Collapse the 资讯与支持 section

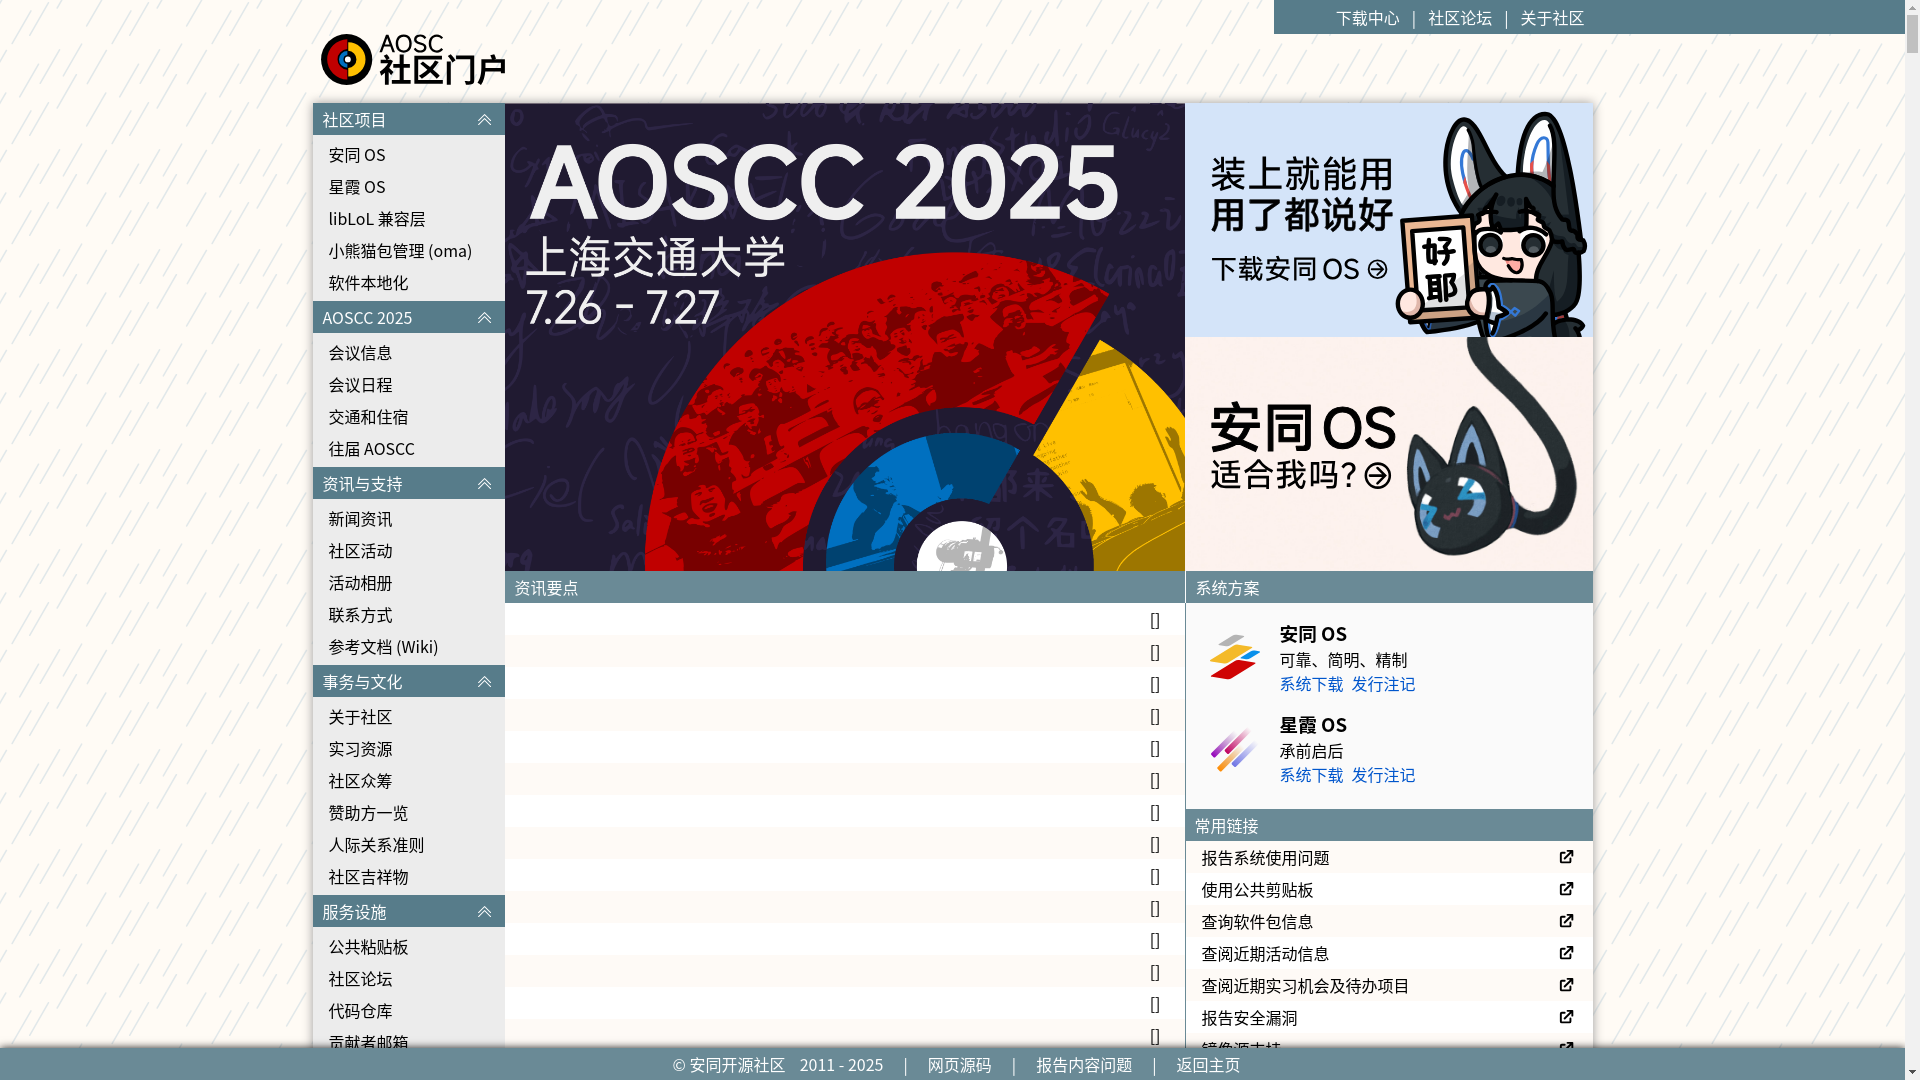click(484, 484)
